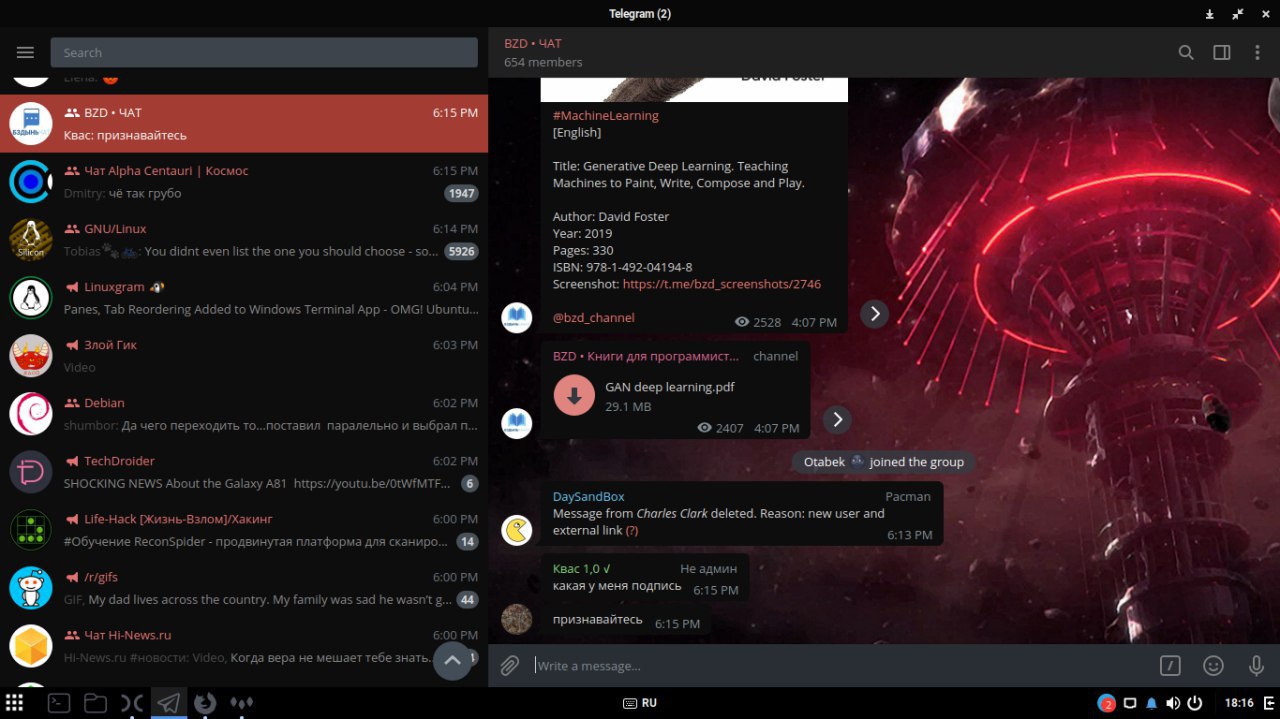The width and height of the screenshot is (1280, 719).
Task: Jump up with the round chevron button
Action: coord(452,661)
